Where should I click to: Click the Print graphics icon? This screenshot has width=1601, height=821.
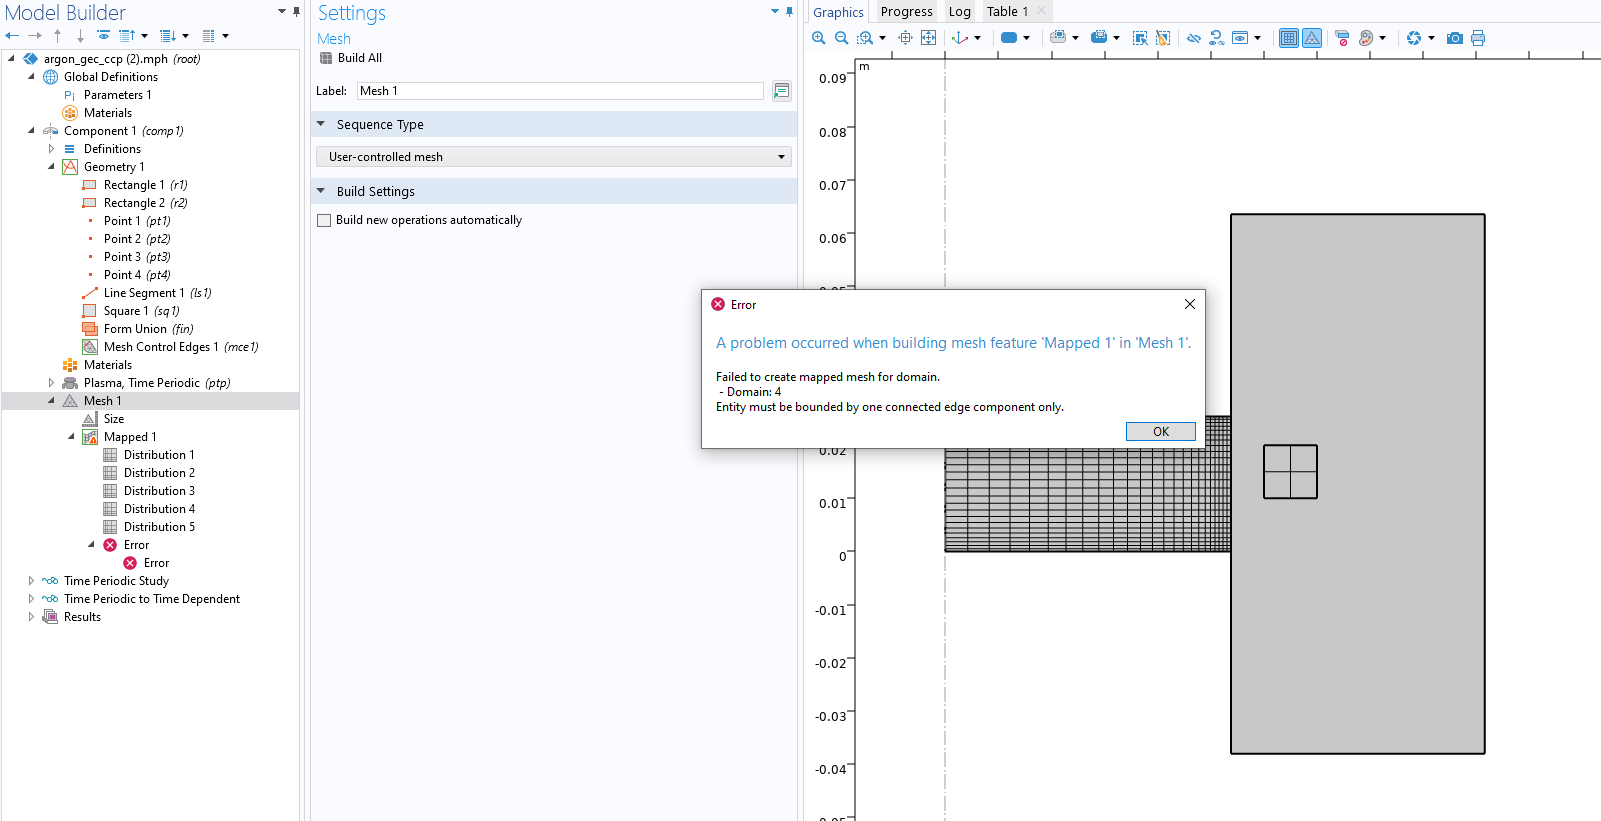pos(1478,38)
